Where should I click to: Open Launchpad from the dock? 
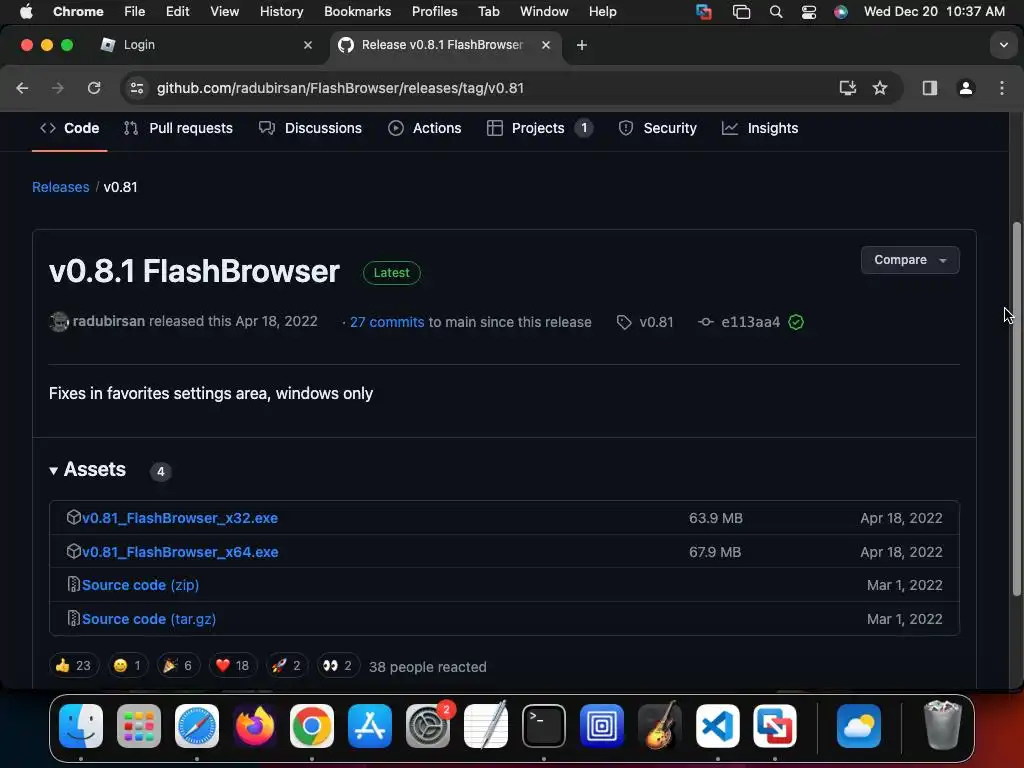point(138,726)
